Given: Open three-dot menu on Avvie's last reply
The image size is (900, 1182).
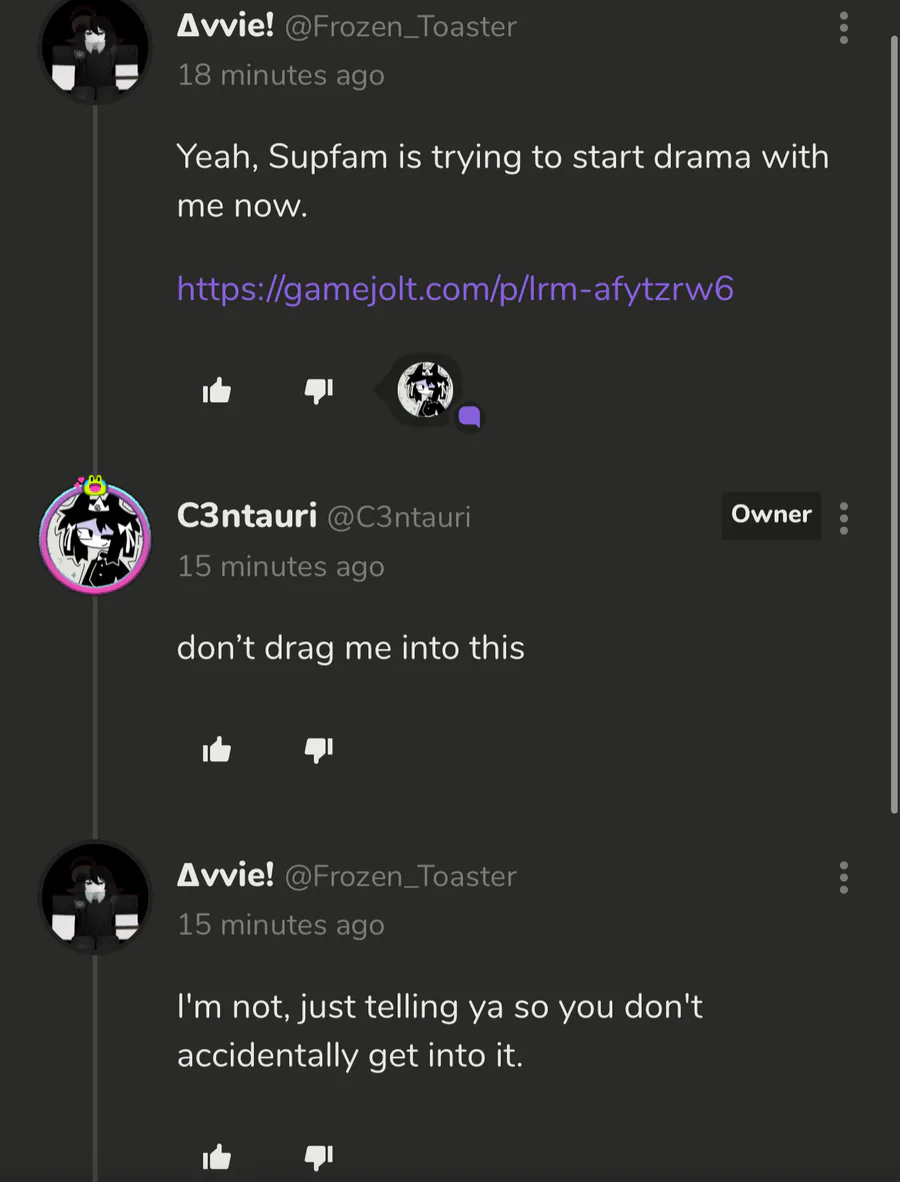Looking at the screenshot, I should [844, 877].
